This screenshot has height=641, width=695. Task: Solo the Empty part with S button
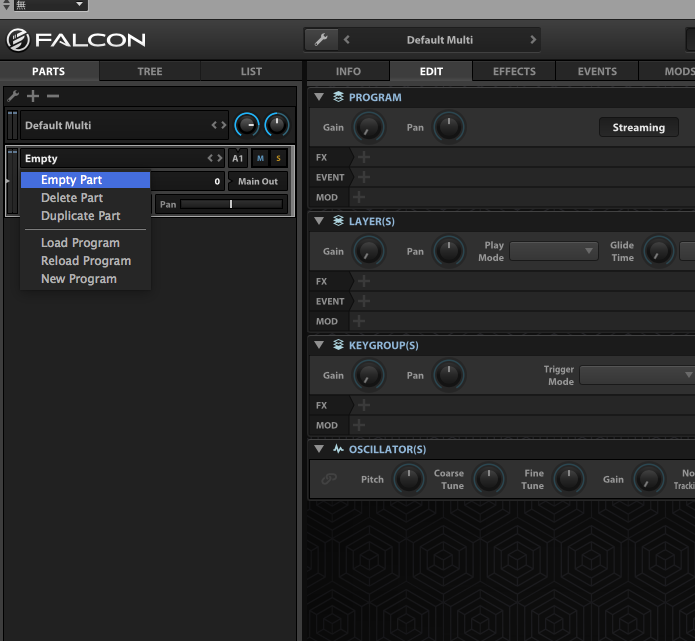[278, 158]
